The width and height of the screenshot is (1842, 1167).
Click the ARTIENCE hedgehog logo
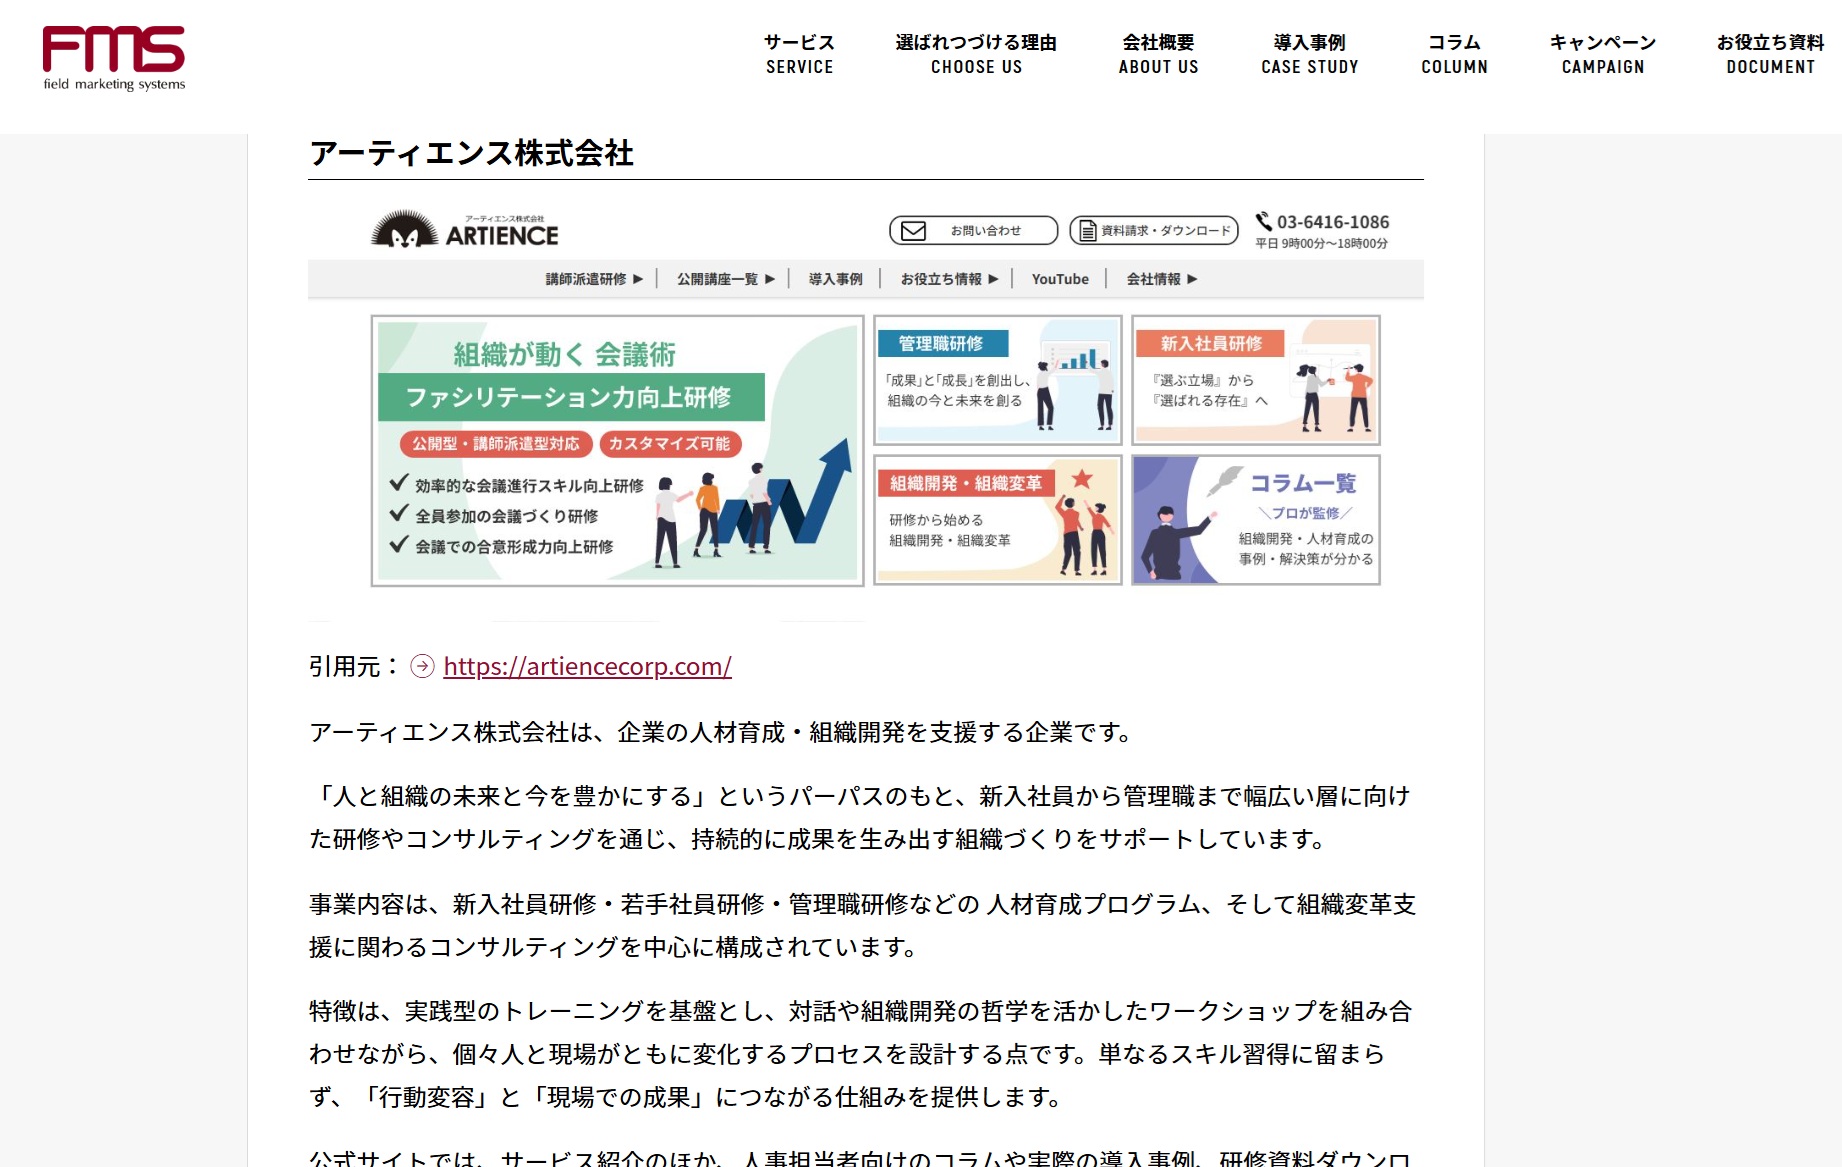[x=404, y=230]
